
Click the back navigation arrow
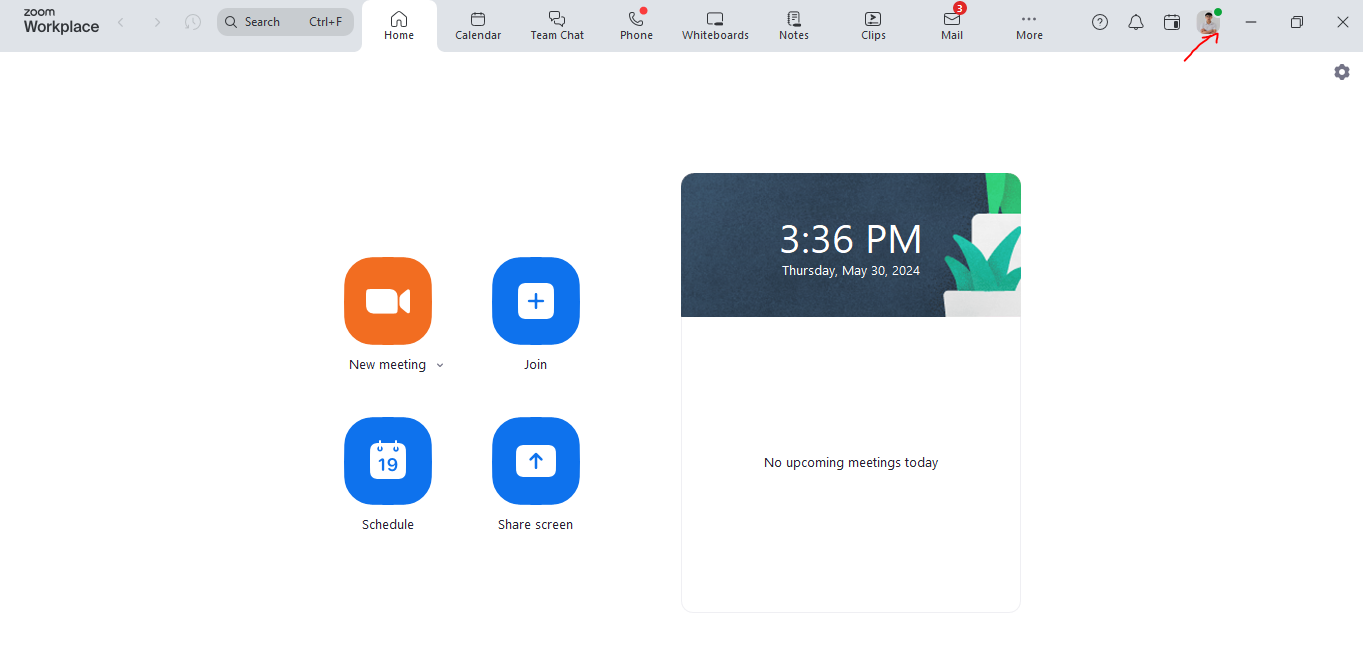(121, 22)
